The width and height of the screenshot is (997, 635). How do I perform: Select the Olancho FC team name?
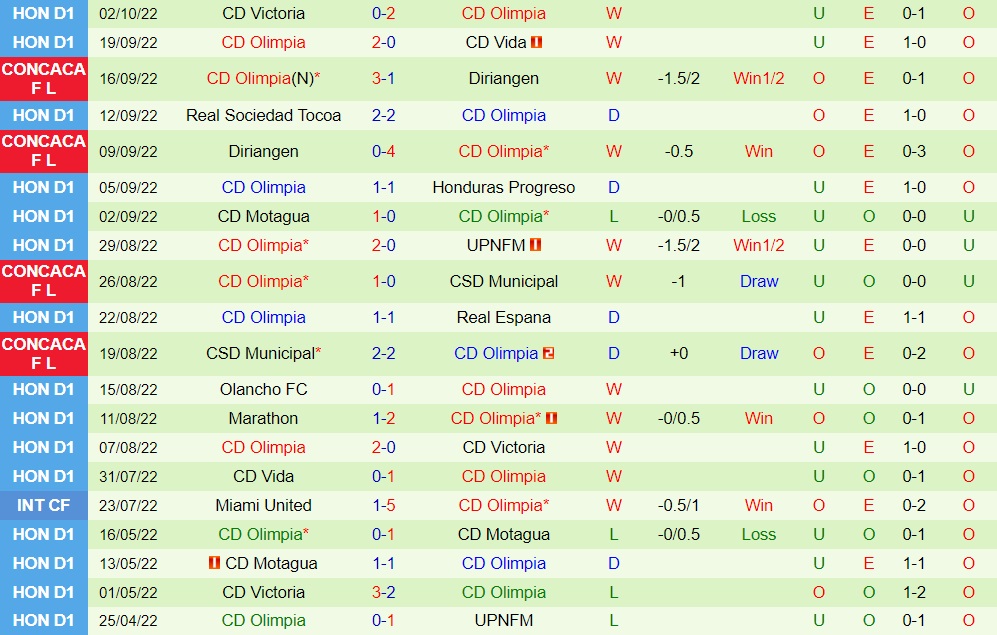point(263,389)
